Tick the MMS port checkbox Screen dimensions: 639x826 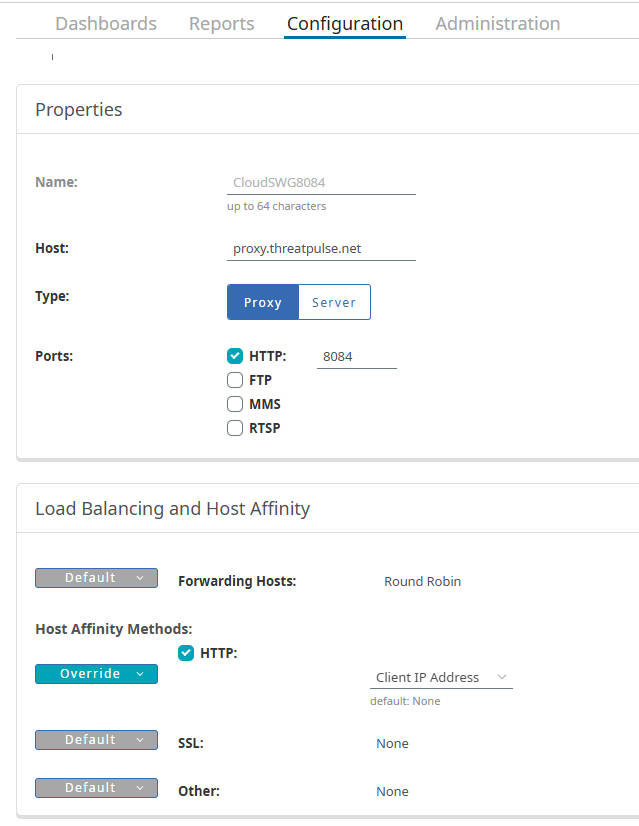pos(235,405)
